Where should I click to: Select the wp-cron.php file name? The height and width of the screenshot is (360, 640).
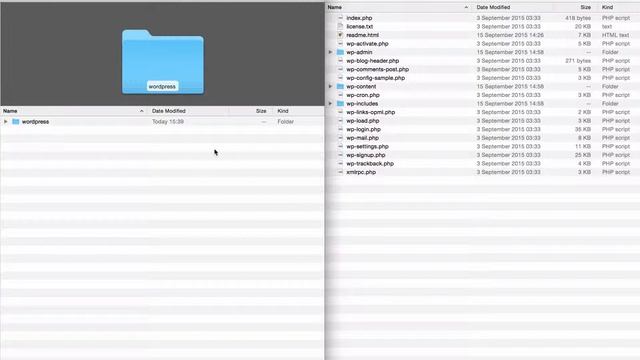coord(363,95)
